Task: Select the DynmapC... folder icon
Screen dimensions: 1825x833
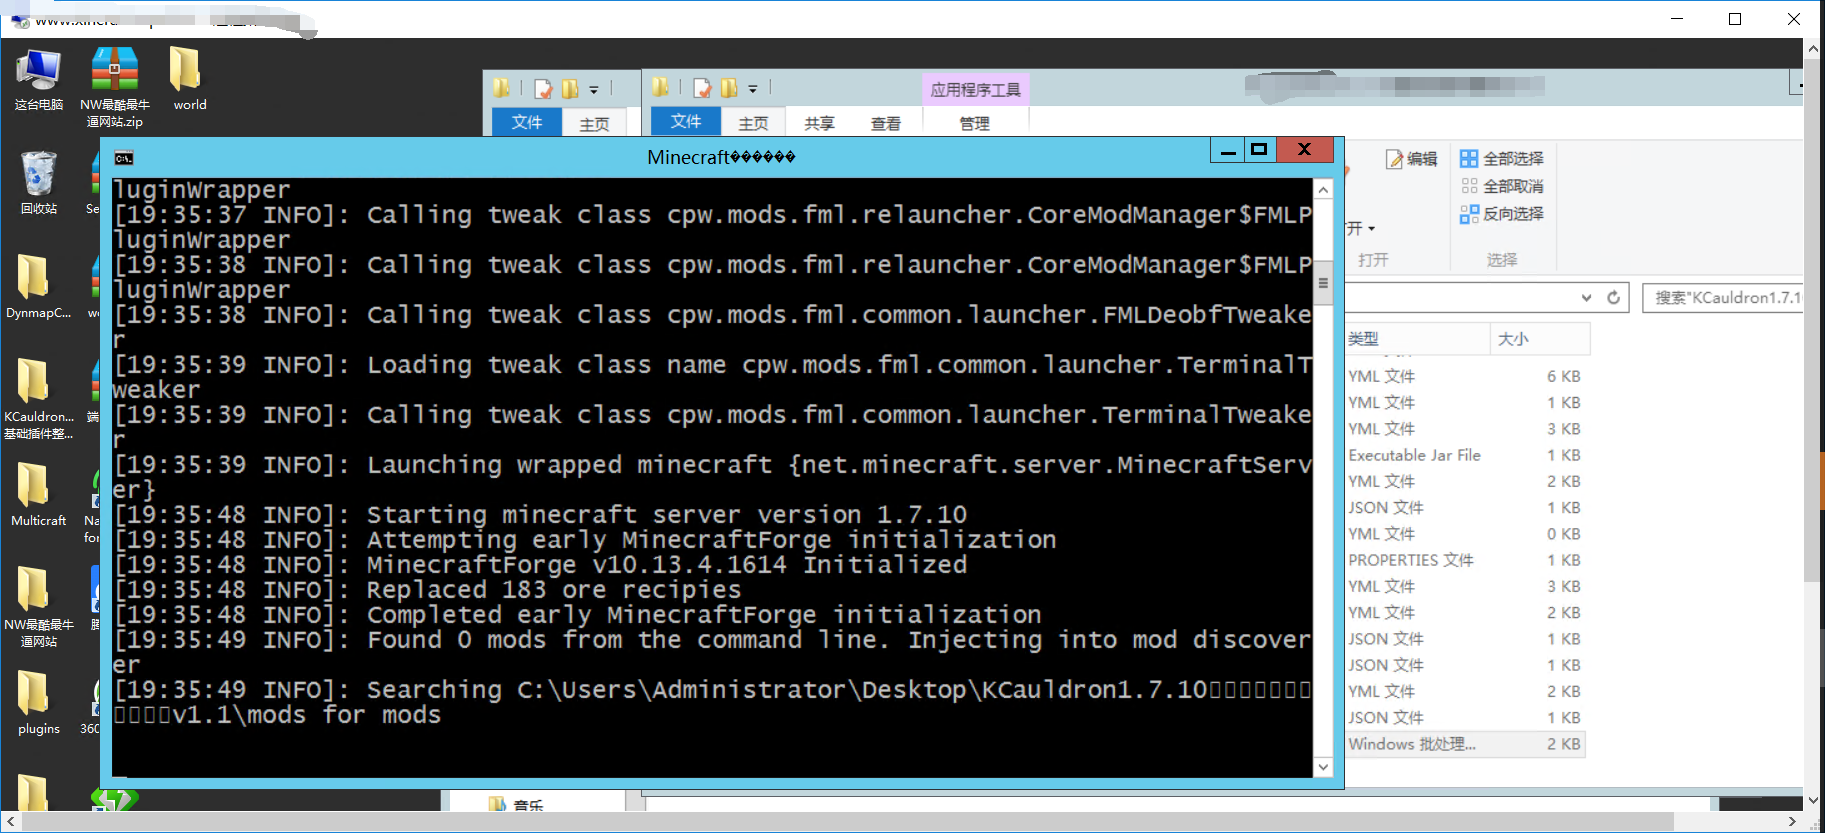Action: [x=39, y=287]
